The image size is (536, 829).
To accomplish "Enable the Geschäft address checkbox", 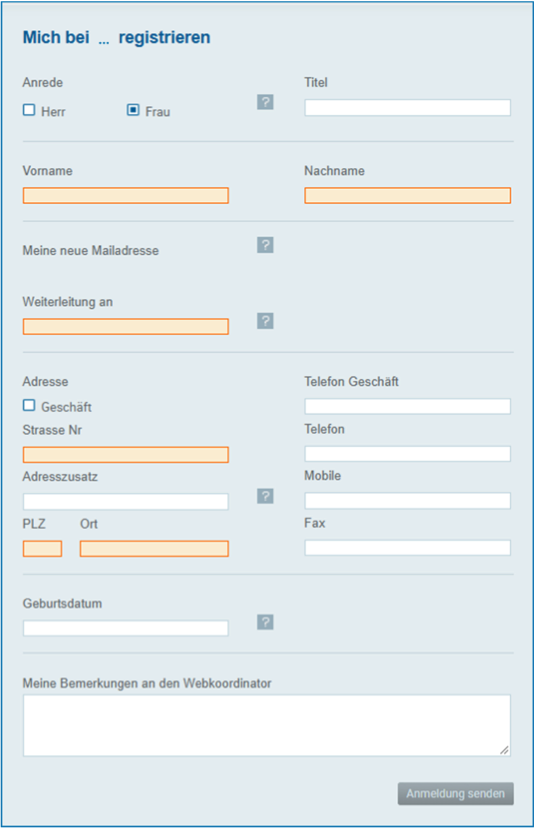I will click(29, 406).
